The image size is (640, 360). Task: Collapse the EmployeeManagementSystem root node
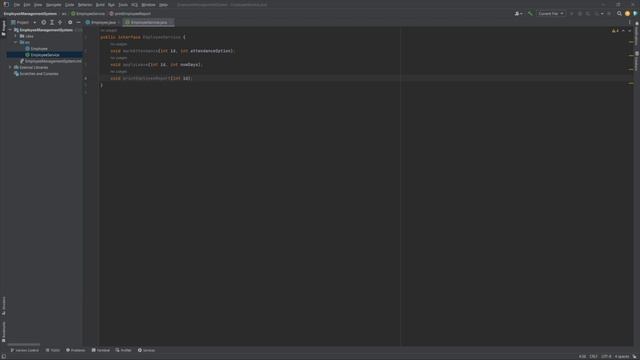pyautogui.click(x=10, y=30)
